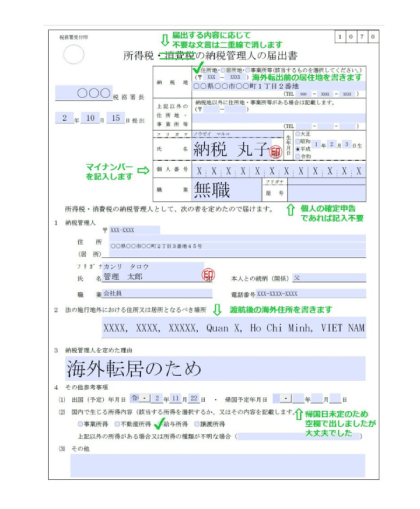This screenshot has width=420, height=509.
Task: Click the 納税地 address field ○○県○○市○○町1丁目2番地
Action: (279, 86)
